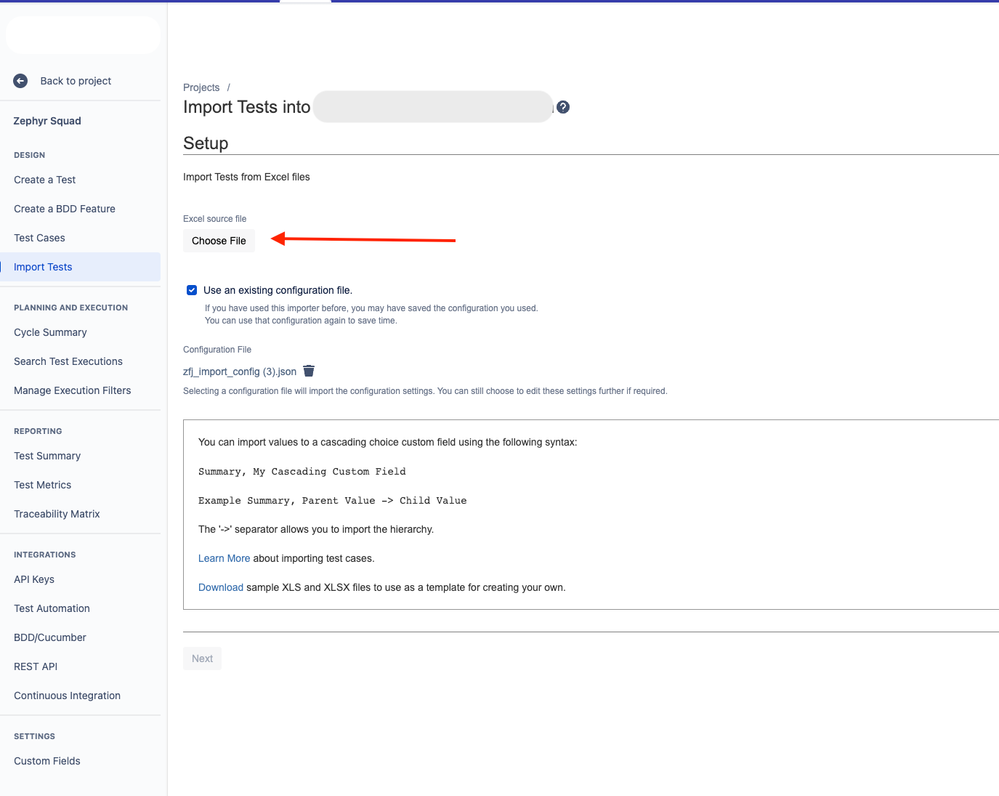999x796 pixels.
Task: Open Create a Test in sidebar
Action: [x=45, y=180]
